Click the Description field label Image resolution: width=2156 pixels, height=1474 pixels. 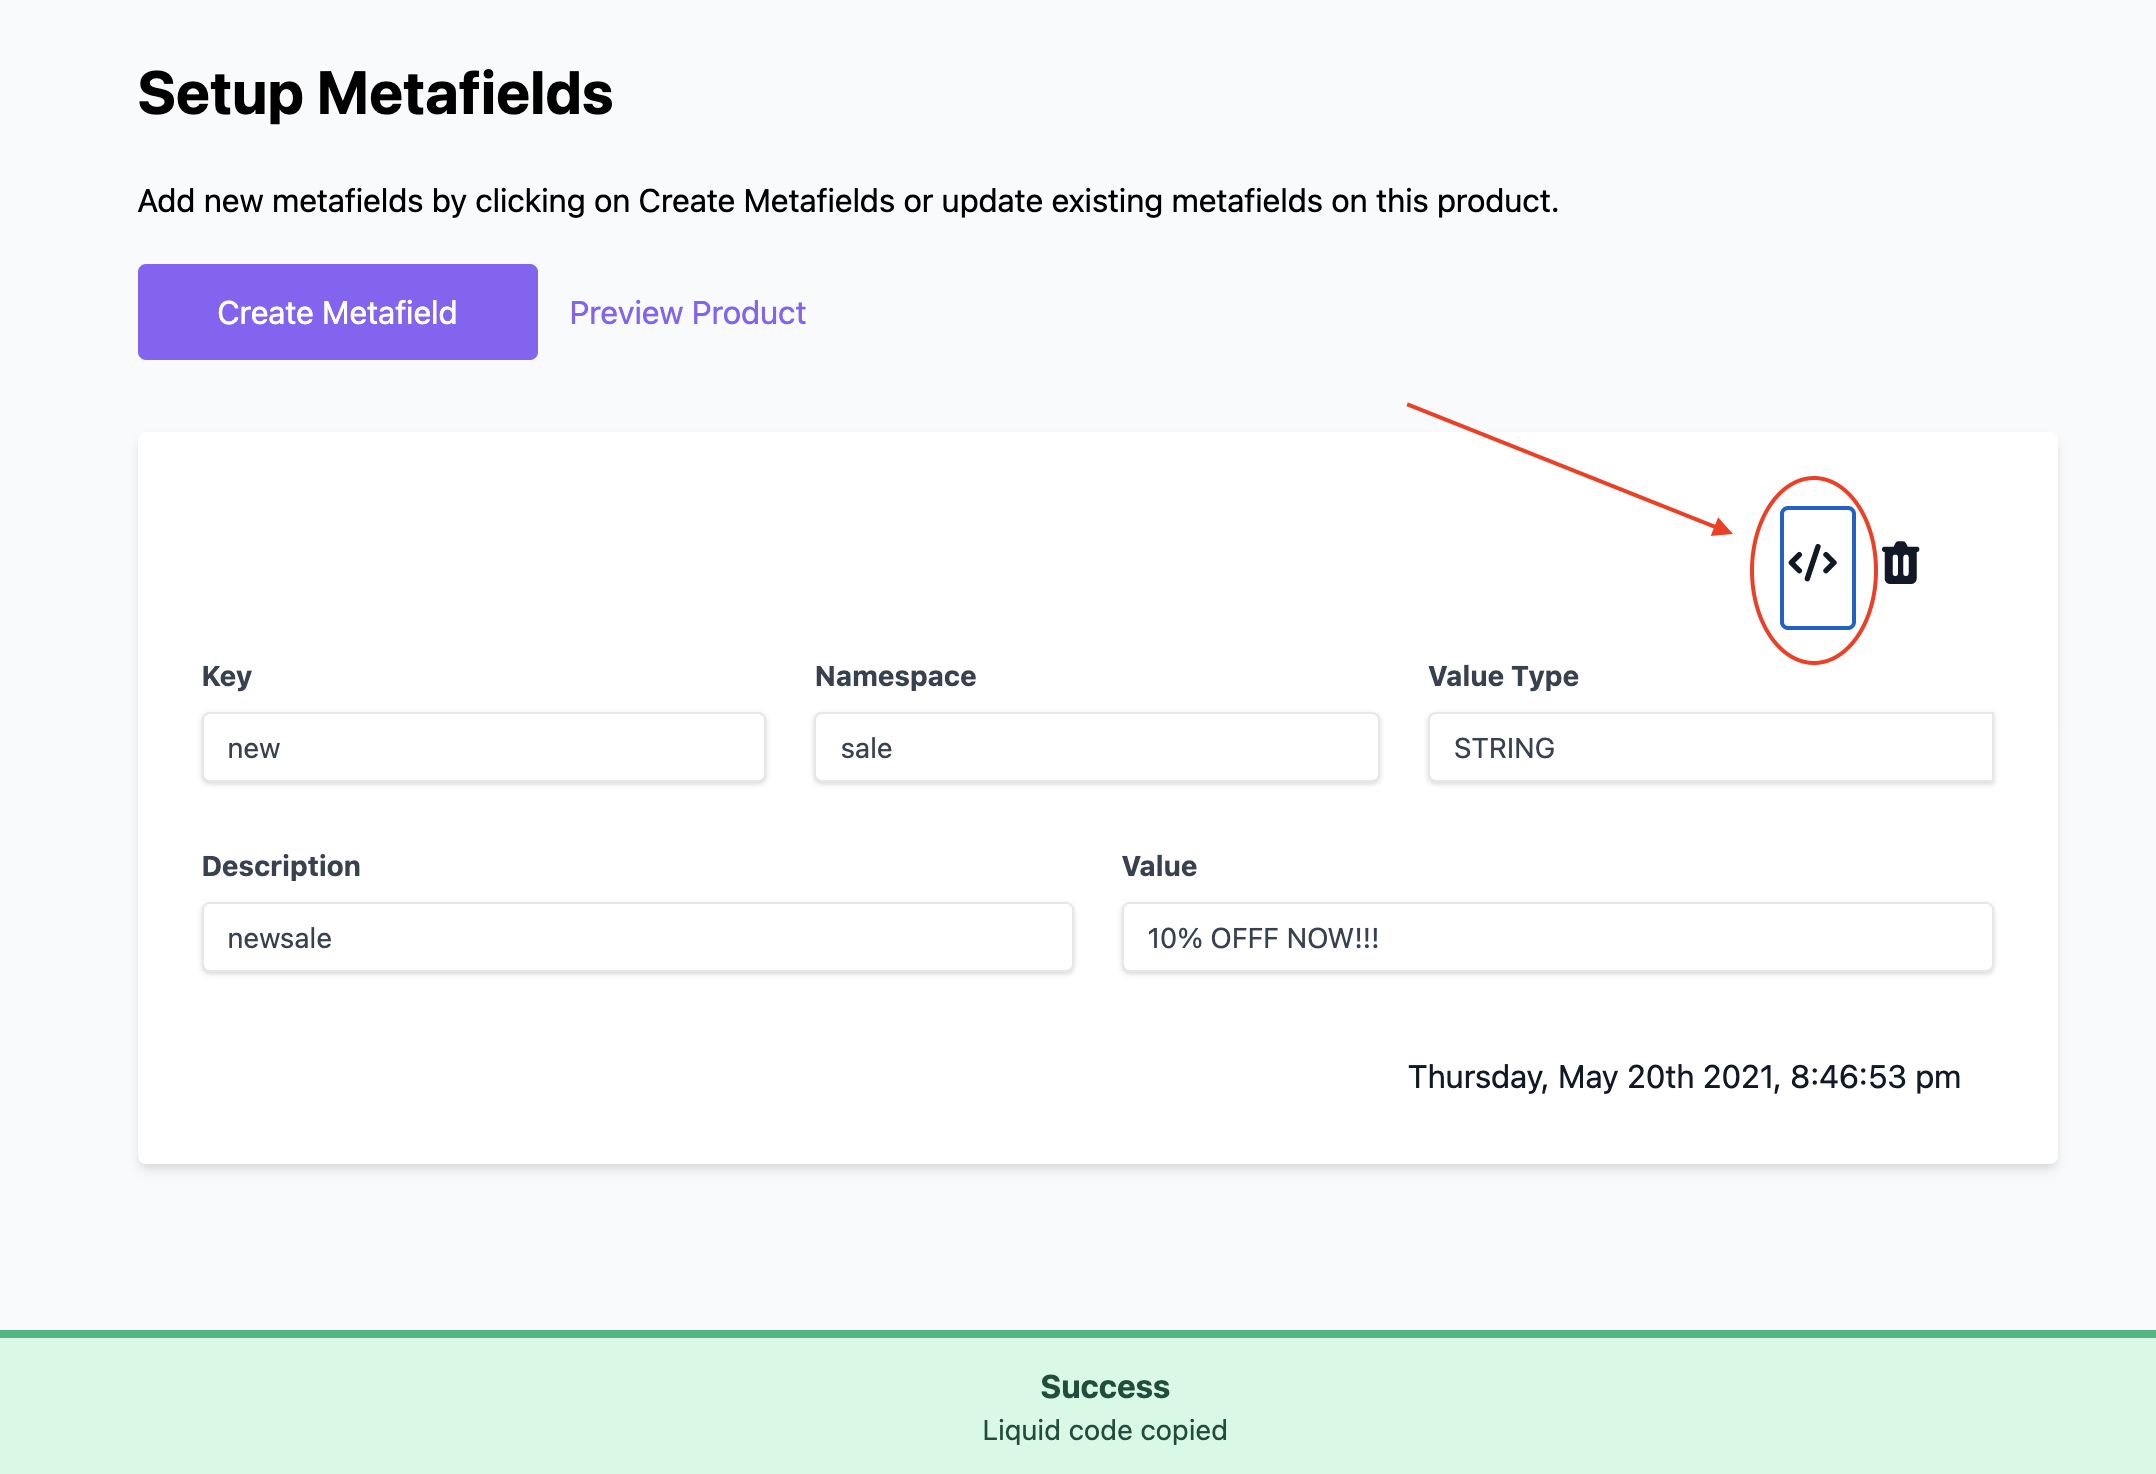(x=281, y=866)
